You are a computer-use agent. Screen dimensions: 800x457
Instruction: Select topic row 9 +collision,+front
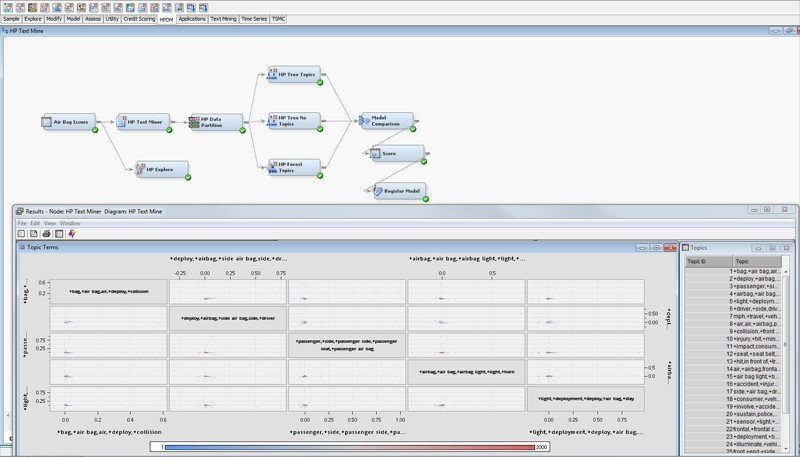pyautogui.click(x=733, y=332)
